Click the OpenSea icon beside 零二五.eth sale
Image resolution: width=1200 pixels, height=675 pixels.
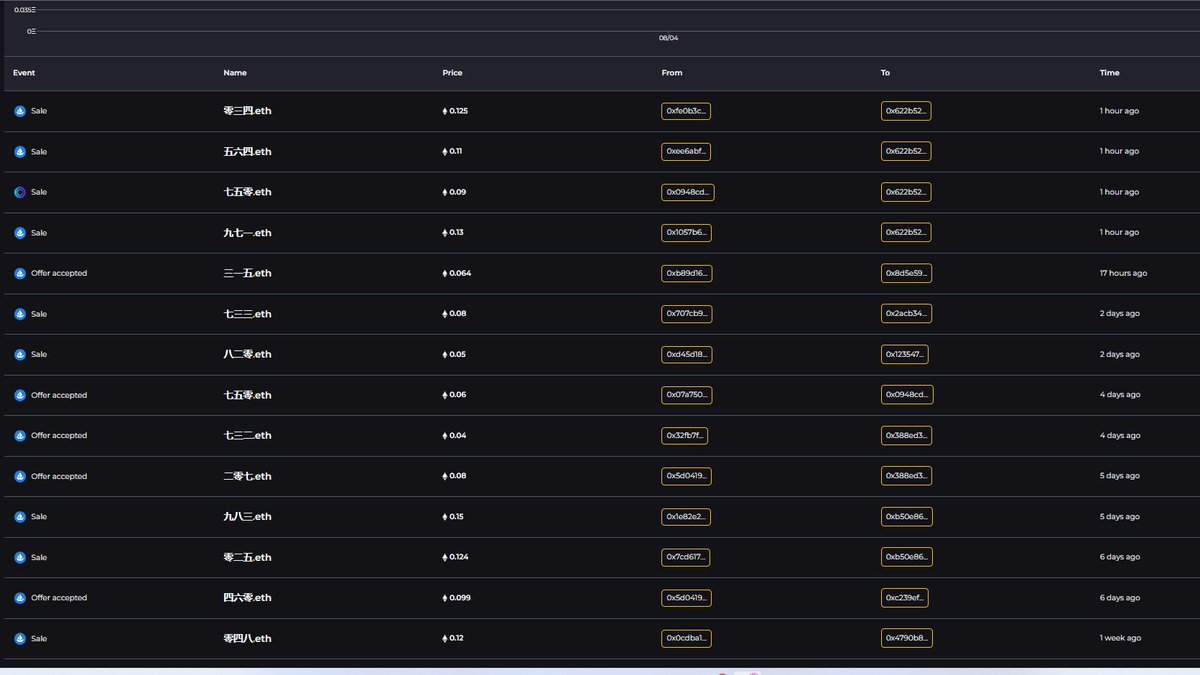click(x=20, y=557)
